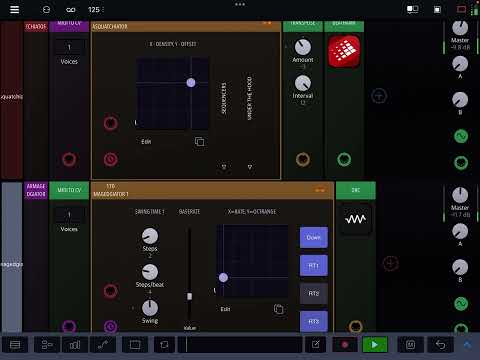Select the green Transpose module header
Image resolution: width=480 pixels, height=360 pixels.
(x=303, y=26)
